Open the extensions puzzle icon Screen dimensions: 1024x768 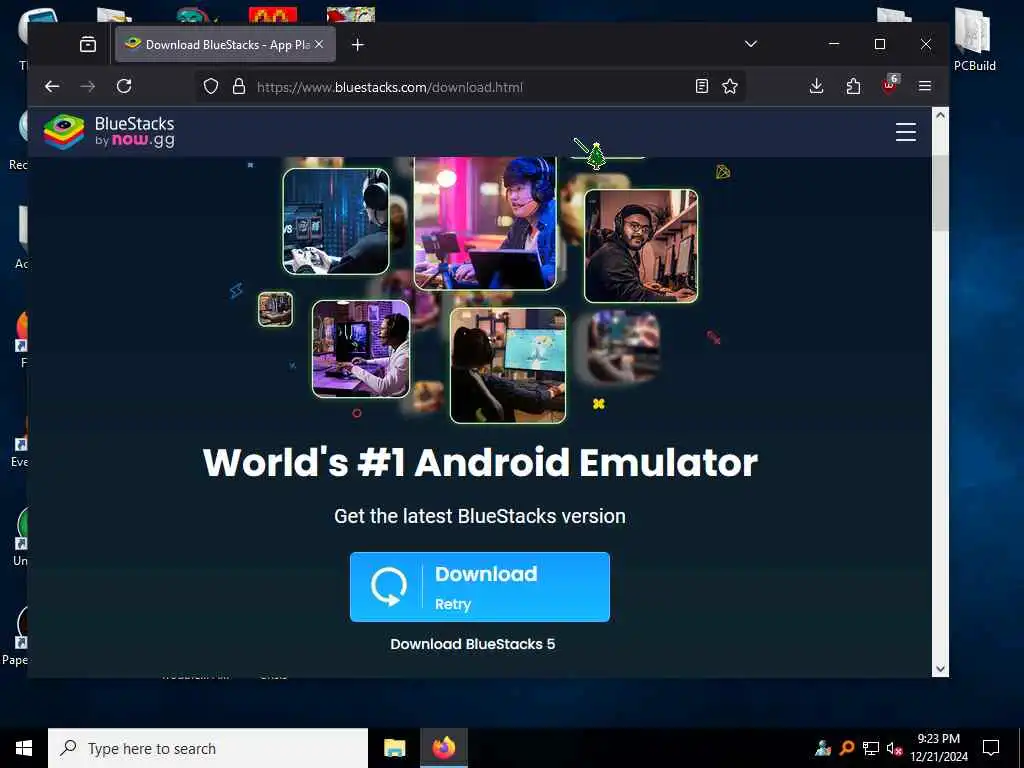pos(853,86)
